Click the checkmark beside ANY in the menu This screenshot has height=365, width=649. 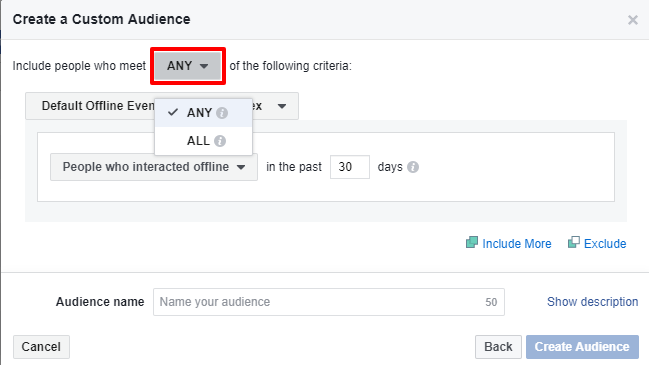(173, 112)
